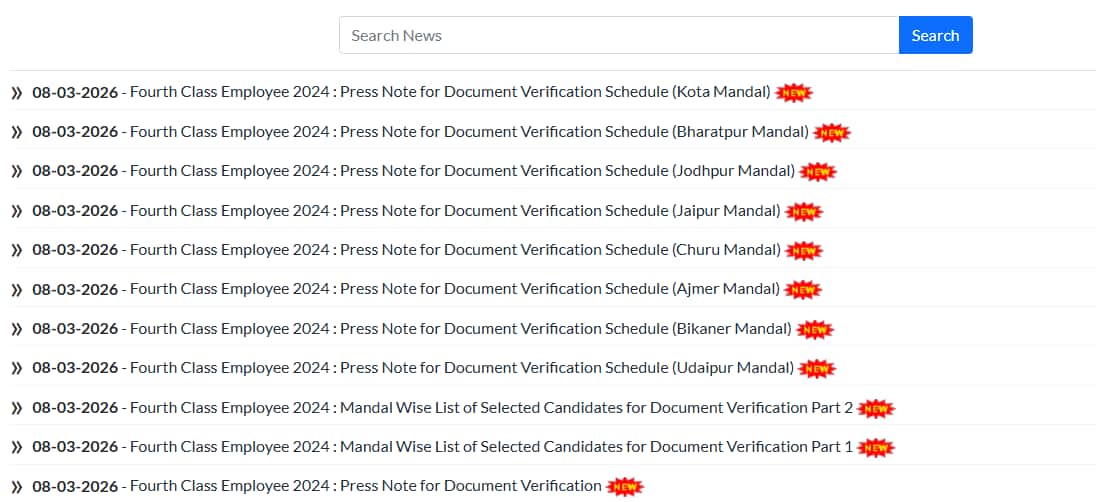Click the double-arrow bullet before Udaipur Mandal
Image resolution: width=1096 pixels, height=502 pixels.
point(17,369)
